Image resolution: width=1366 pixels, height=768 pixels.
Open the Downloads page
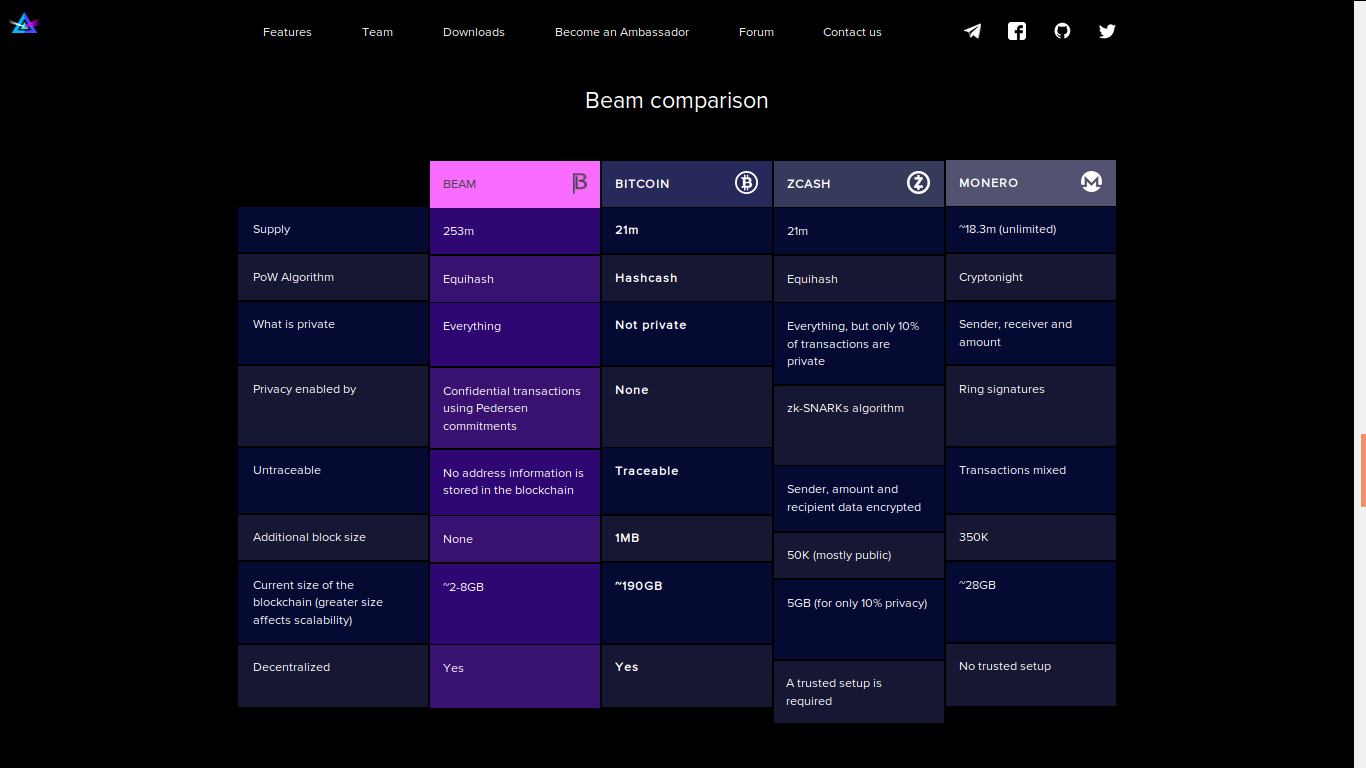(474, 32)
